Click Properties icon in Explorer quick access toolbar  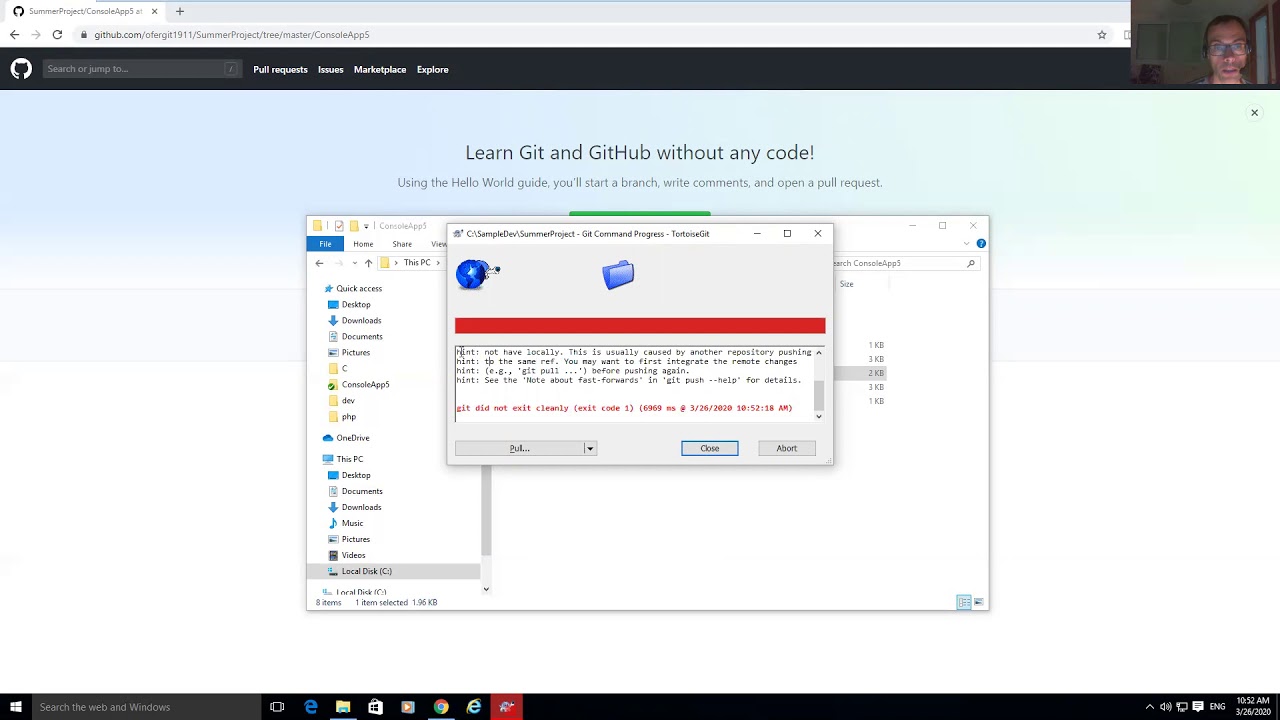coord(339,226)
